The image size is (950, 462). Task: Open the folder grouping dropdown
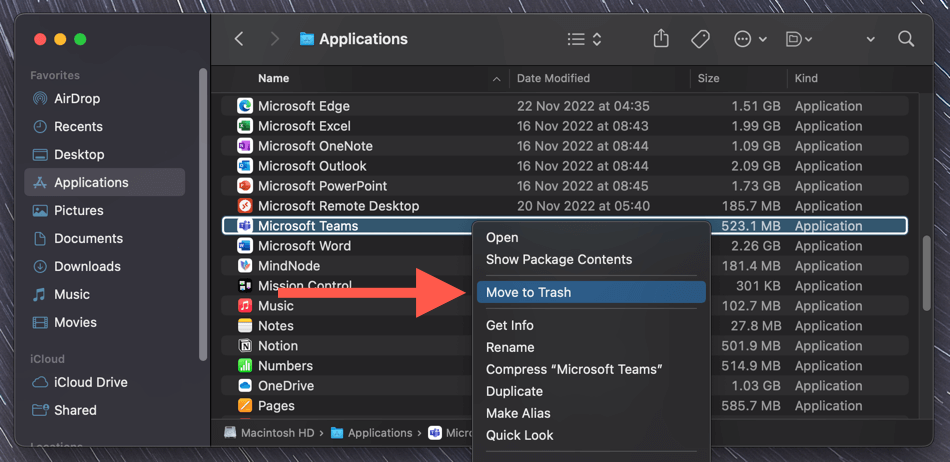click(x=799, y=39)
